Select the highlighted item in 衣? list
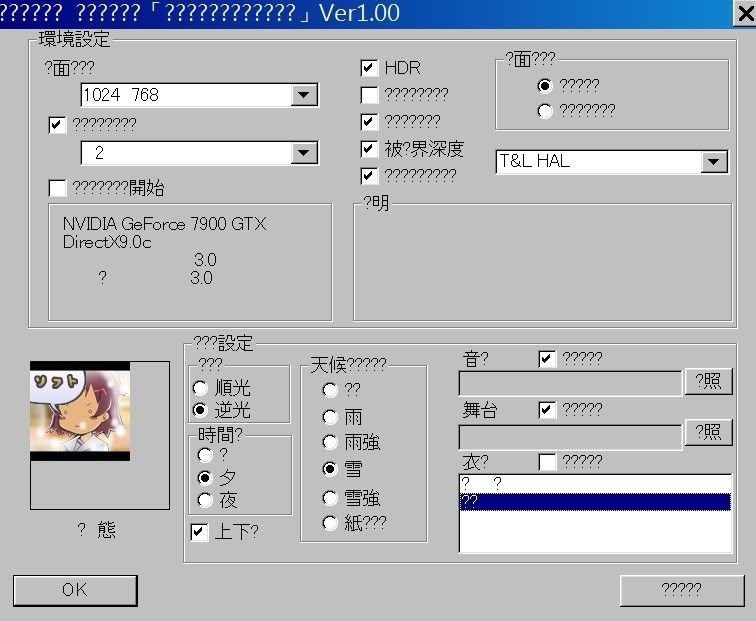Image resolution: width=756 pixels, height=621 pixels. pos(596,502)
